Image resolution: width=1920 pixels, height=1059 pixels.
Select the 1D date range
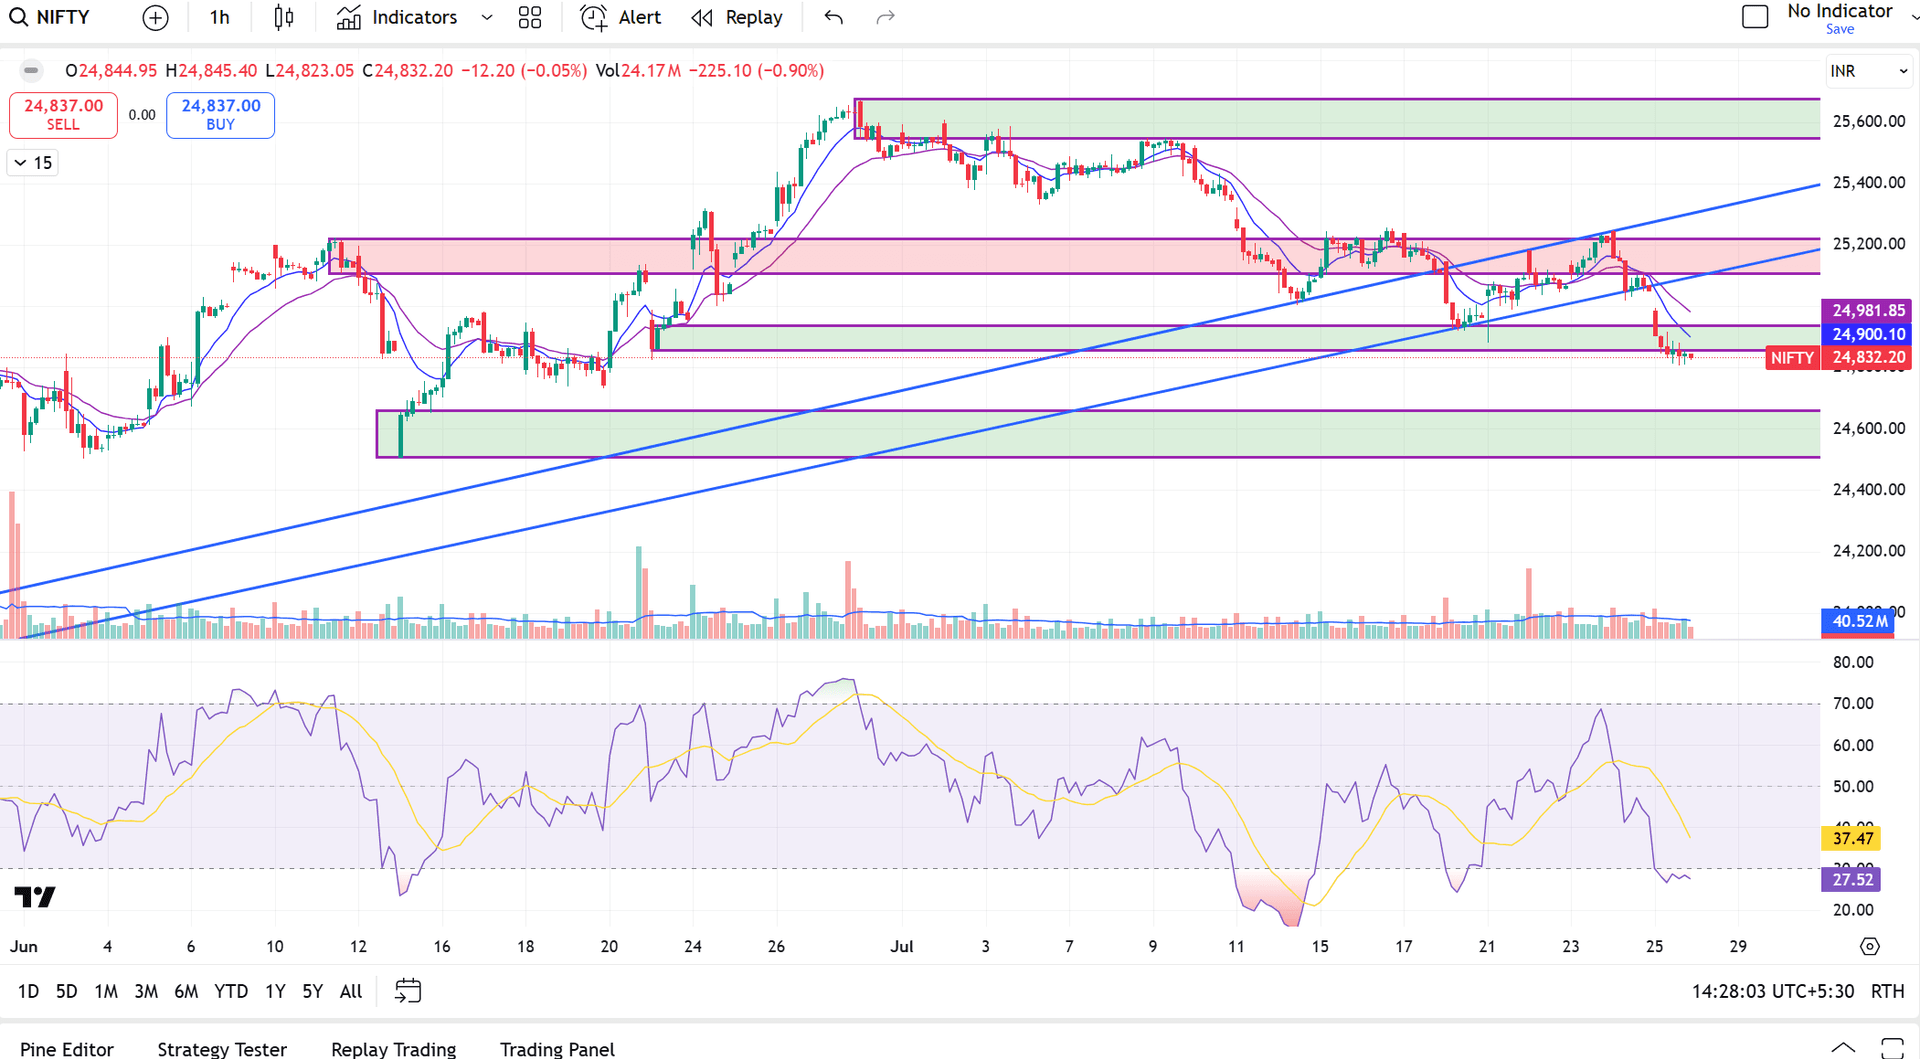tap(28, 991)
